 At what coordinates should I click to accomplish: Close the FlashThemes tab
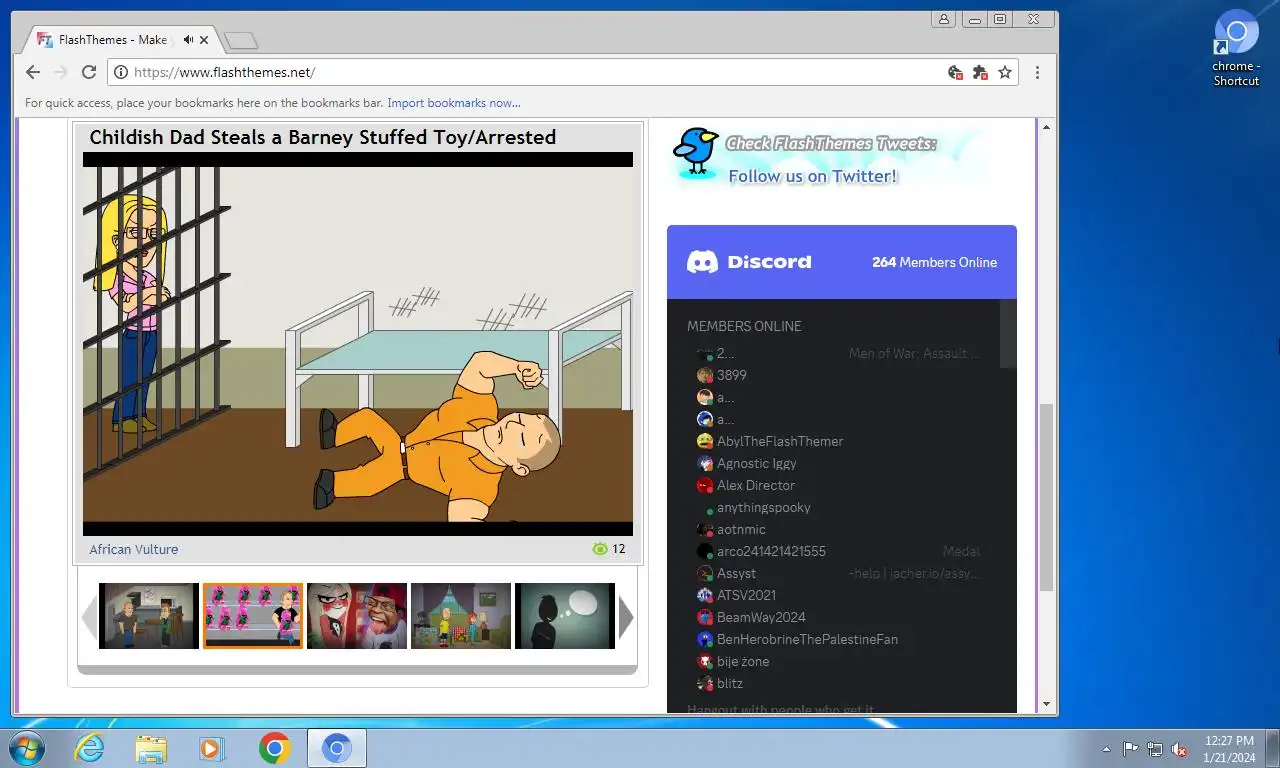coord(204,40)
